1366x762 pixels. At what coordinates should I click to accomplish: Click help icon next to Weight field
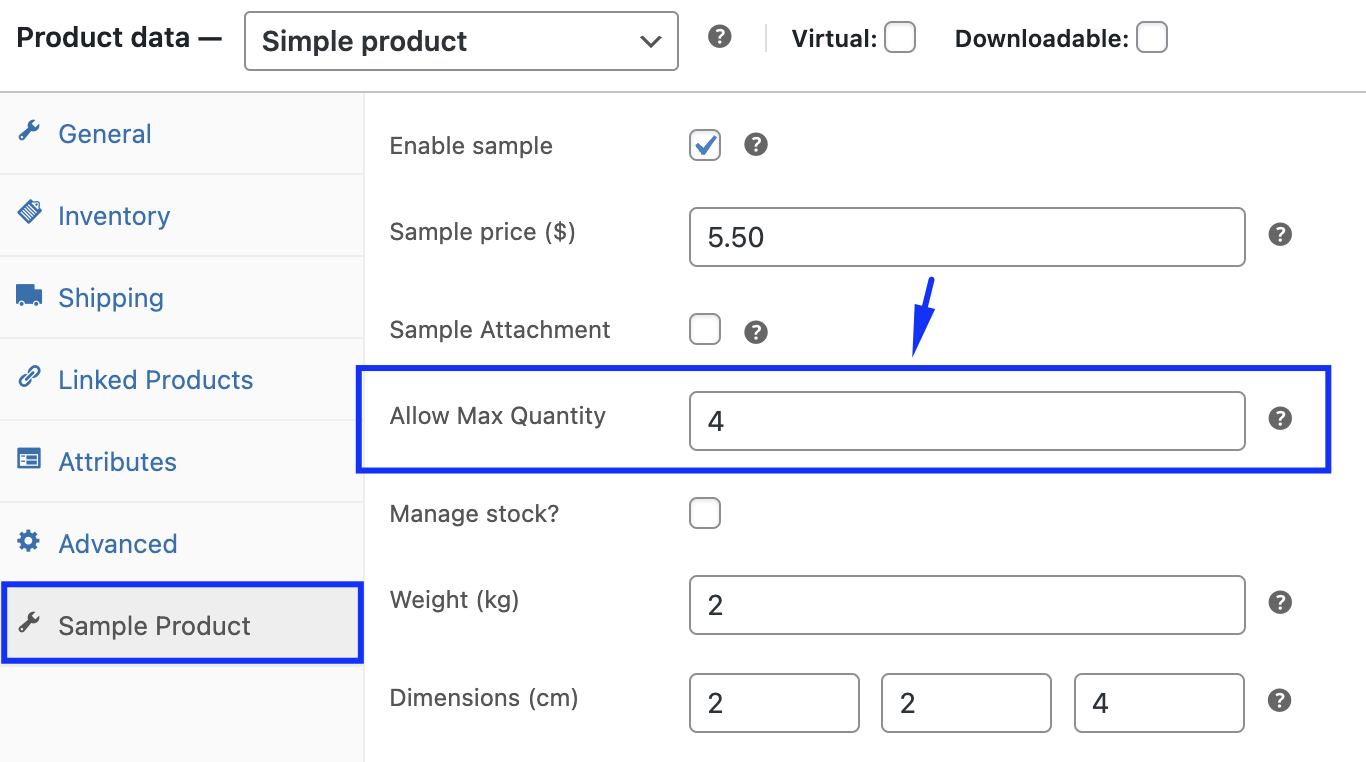1280,603
